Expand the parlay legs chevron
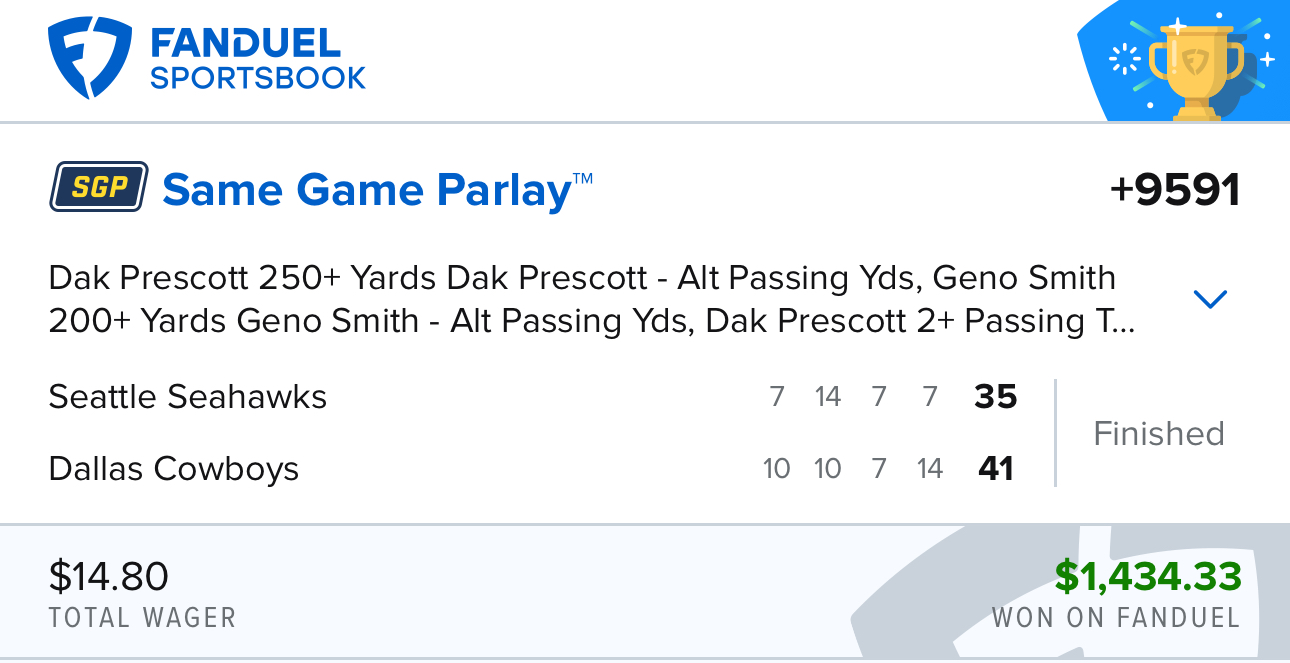The width and height of the screenshot is (1290, 663). click(1210, 299)
